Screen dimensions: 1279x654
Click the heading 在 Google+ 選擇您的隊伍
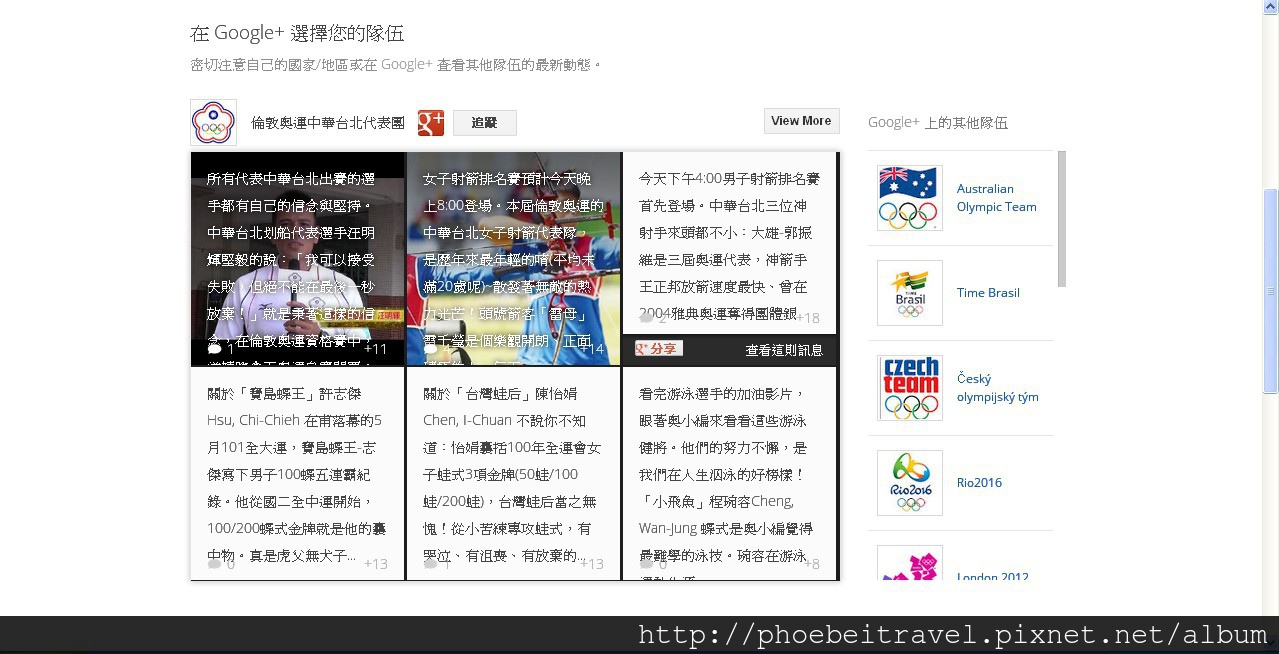click(x=297, y=33)
